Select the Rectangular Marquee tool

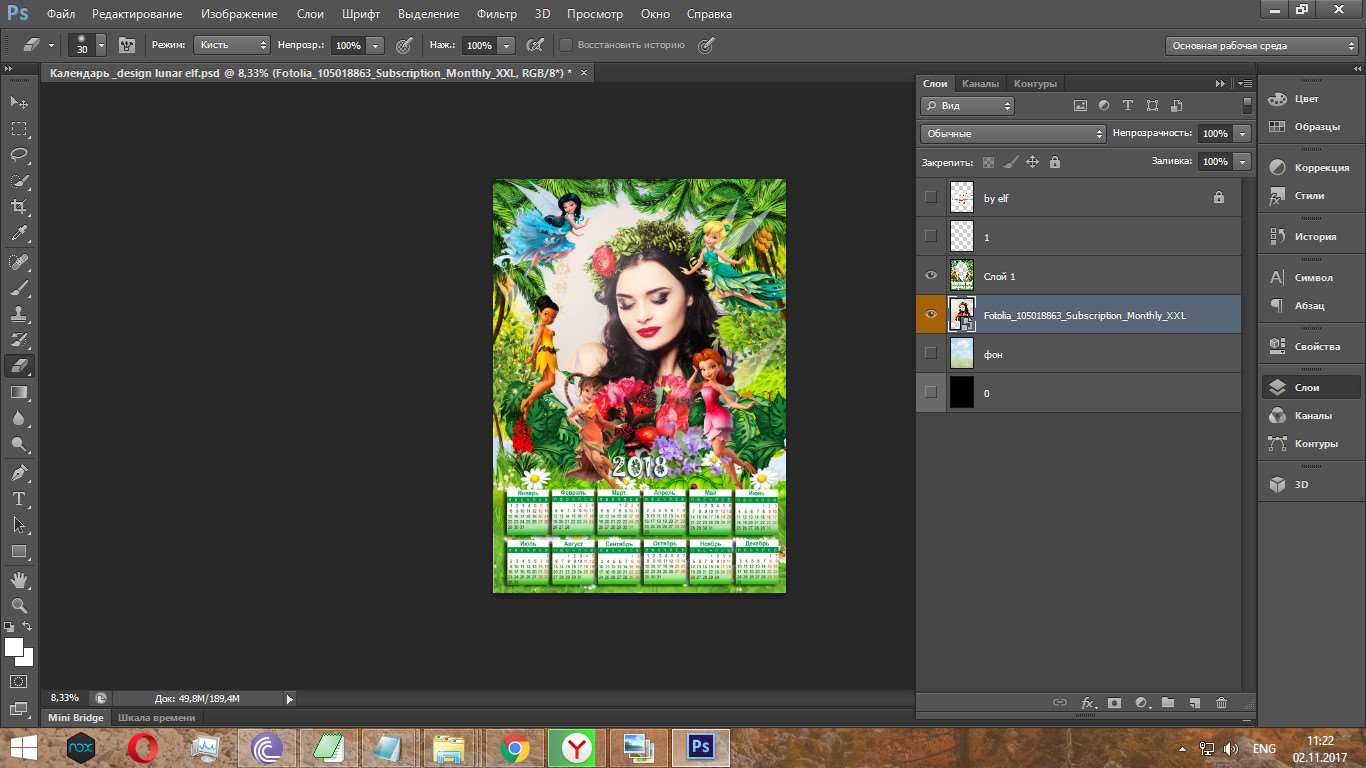tap(19, 129)
